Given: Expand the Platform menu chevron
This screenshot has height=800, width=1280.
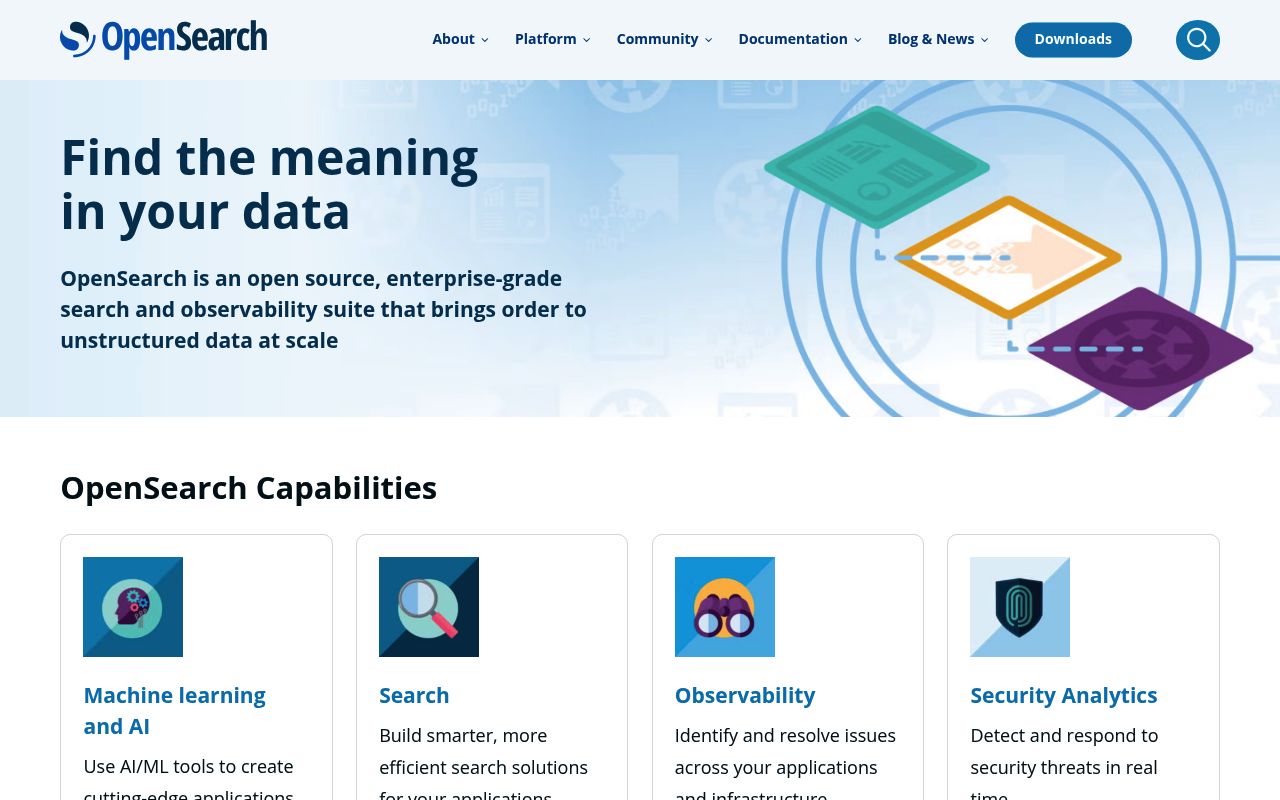Looking at the screenshot, I should point(587,40).
